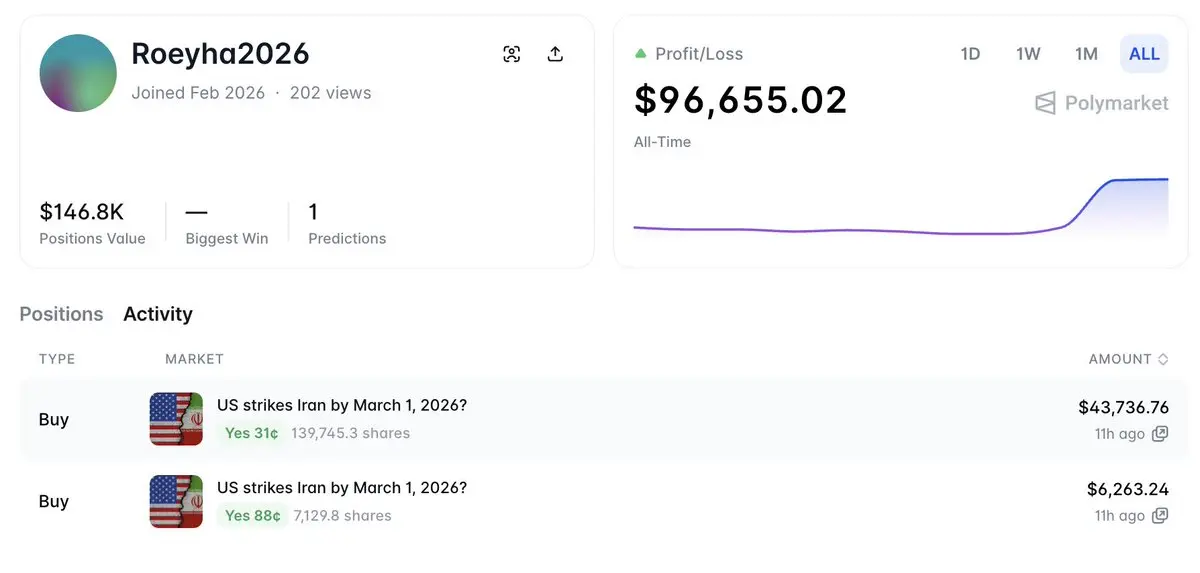Open transaction link icon for $6,263.24 buy
Screen dimensions: 1200x573
(x=1160, y=516)
